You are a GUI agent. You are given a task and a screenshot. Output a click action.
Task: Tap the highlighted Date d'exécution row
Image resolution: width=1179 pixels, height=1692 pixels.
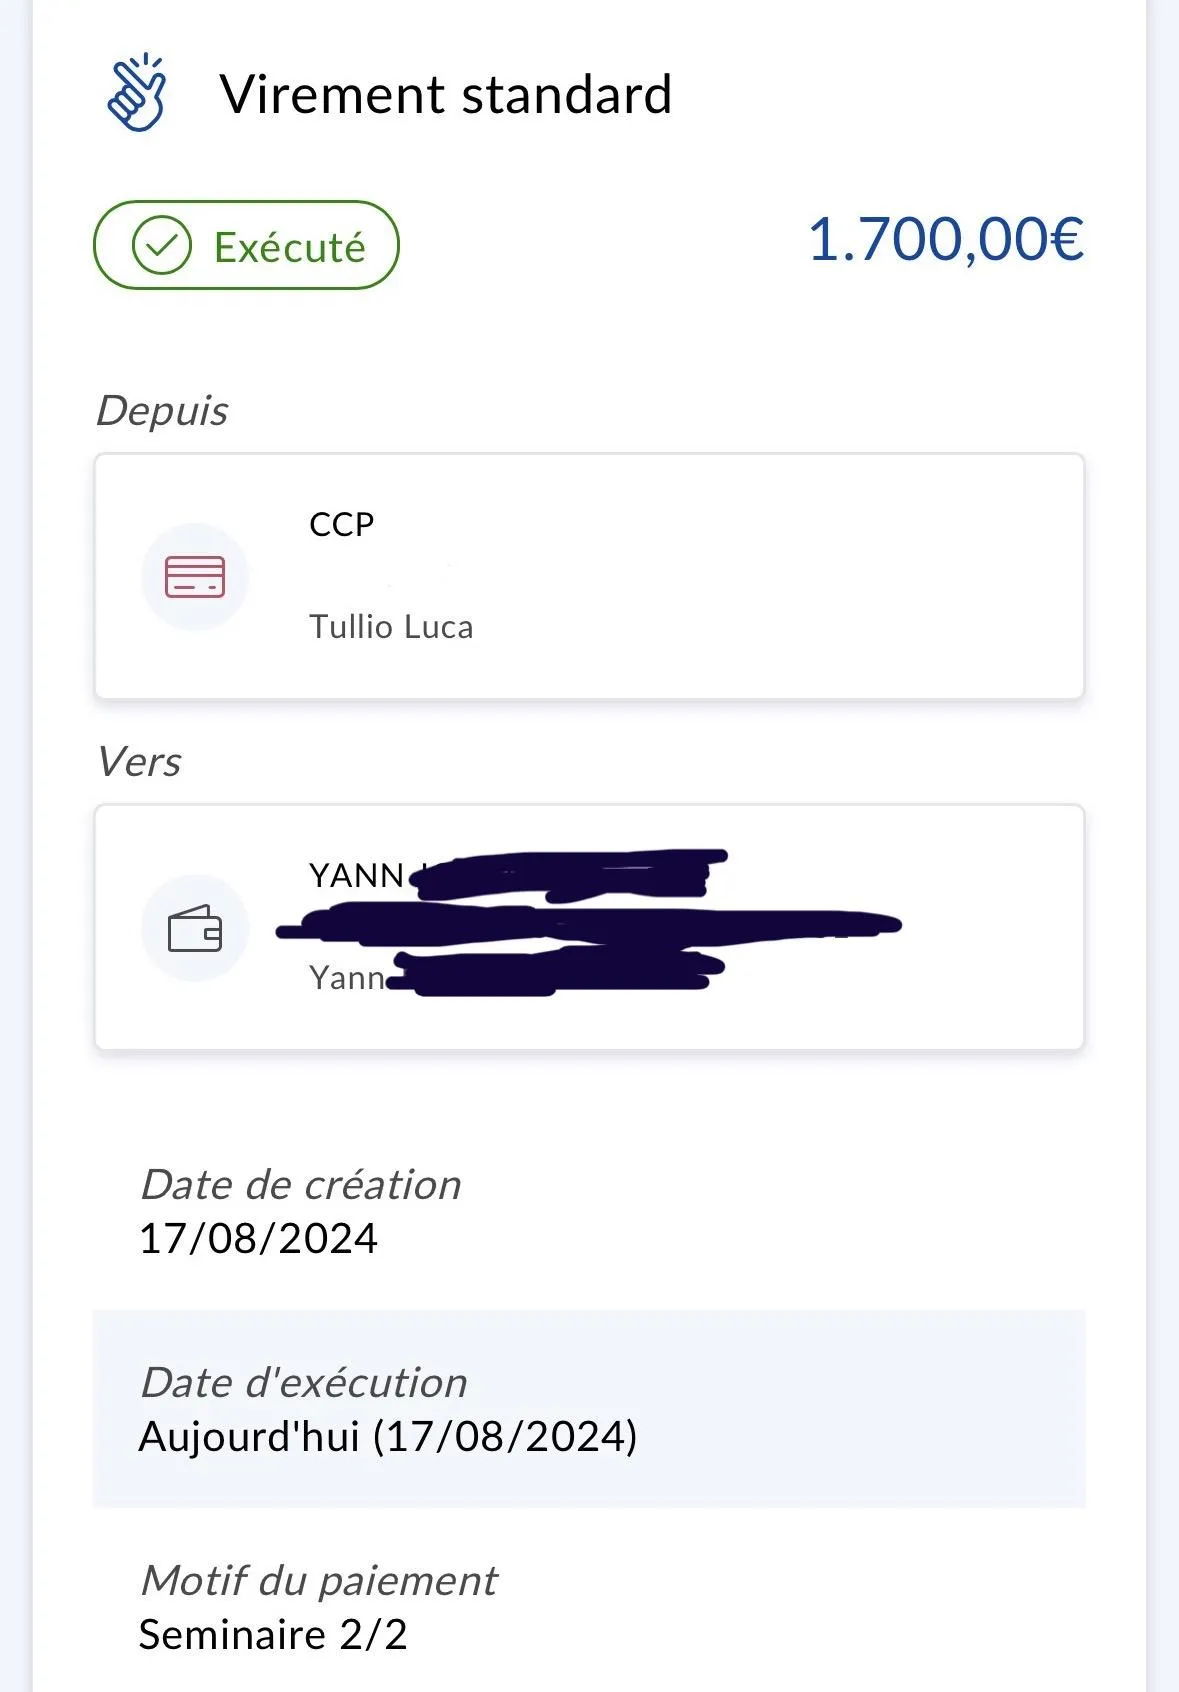(589, 1408)
